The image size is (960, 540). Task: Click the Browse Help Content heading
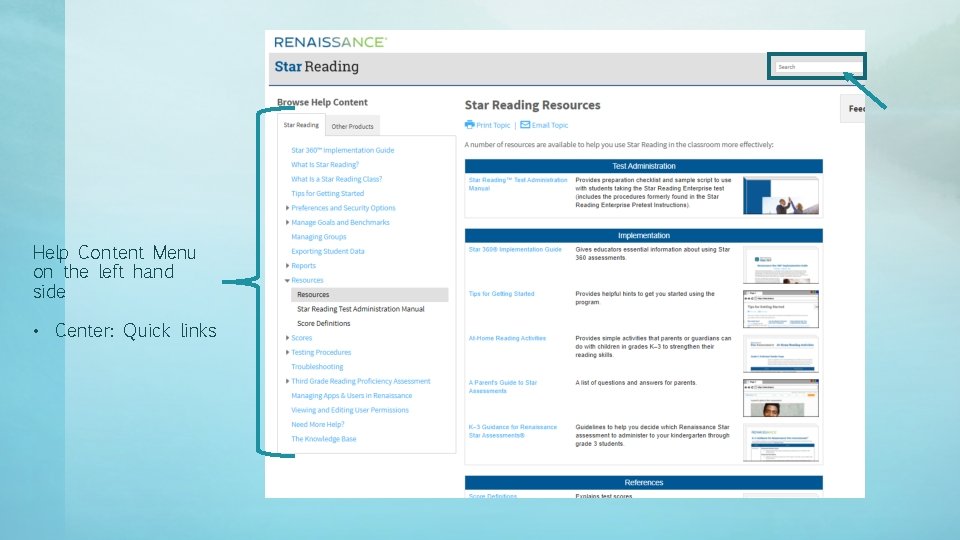tap(322, 102)
